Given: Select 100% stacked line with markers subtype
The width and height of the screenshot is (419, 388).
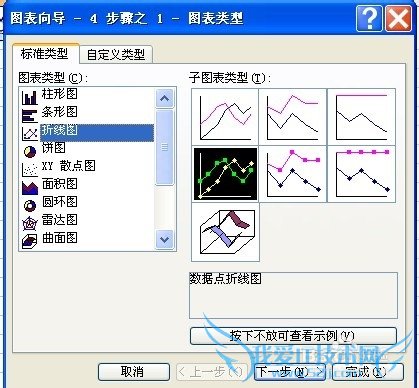Looking at the screenshot, I should 362,174.
